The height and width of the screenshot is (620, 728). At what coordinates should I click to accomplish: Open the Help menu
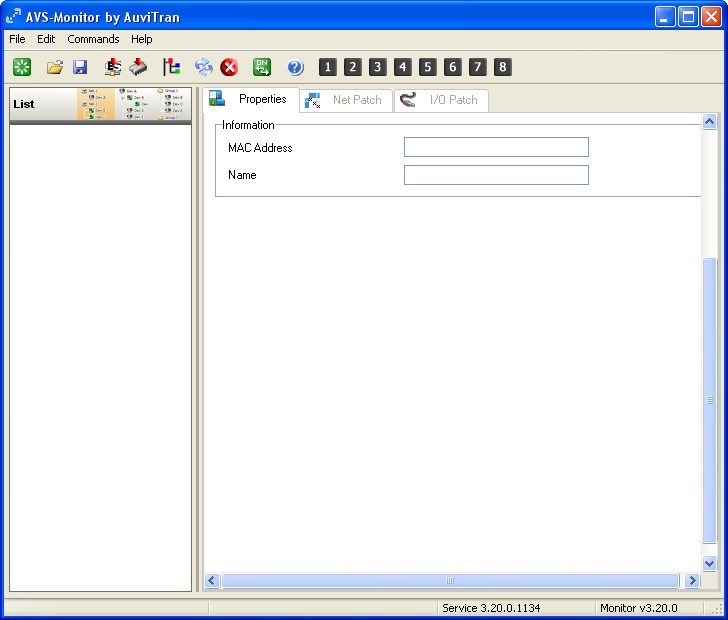click(142, 39)
